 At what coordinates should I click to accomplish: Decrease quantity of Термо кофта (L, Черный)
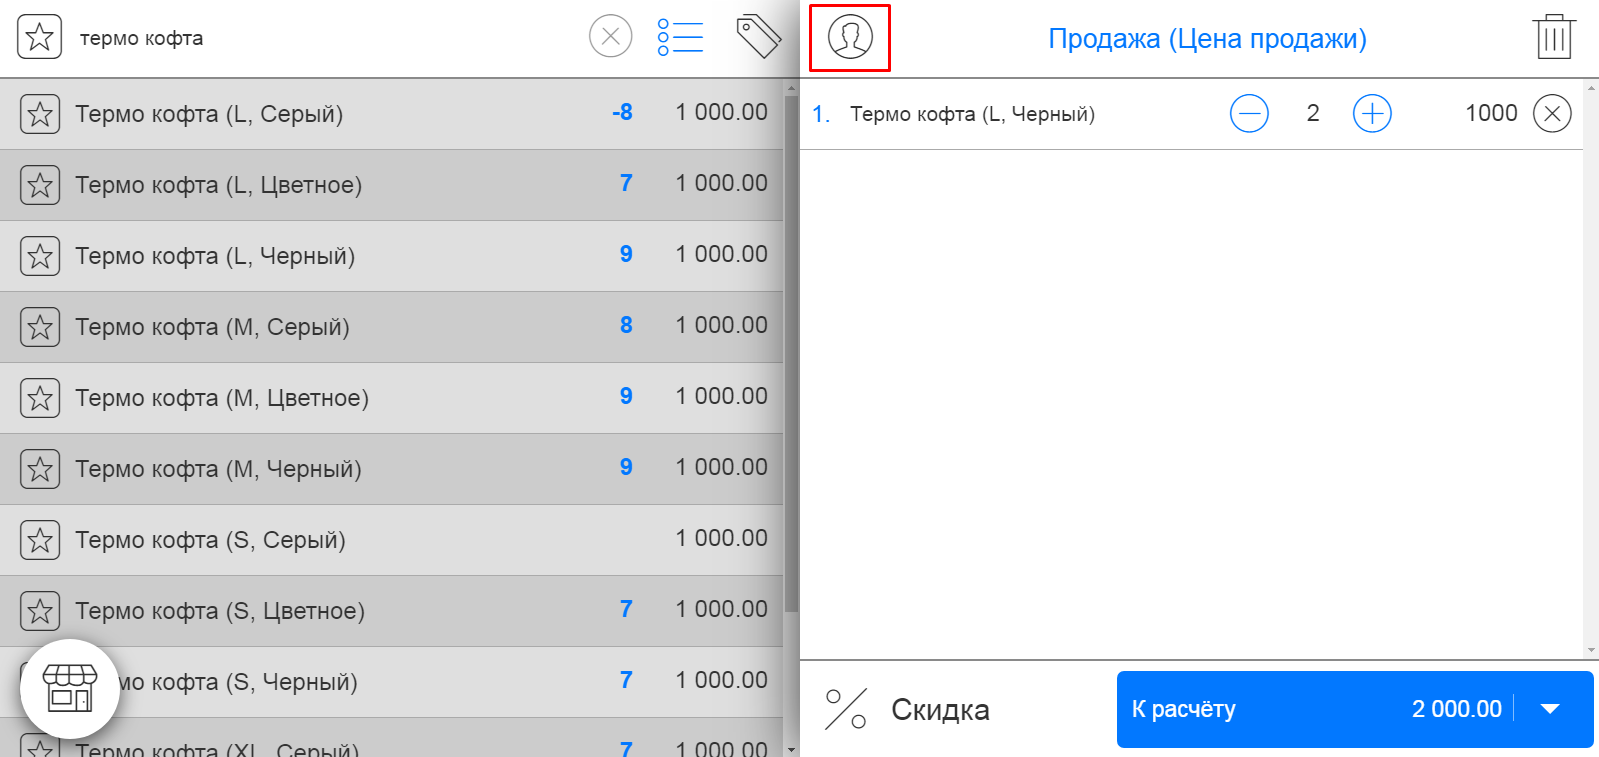pos(1249,113)
